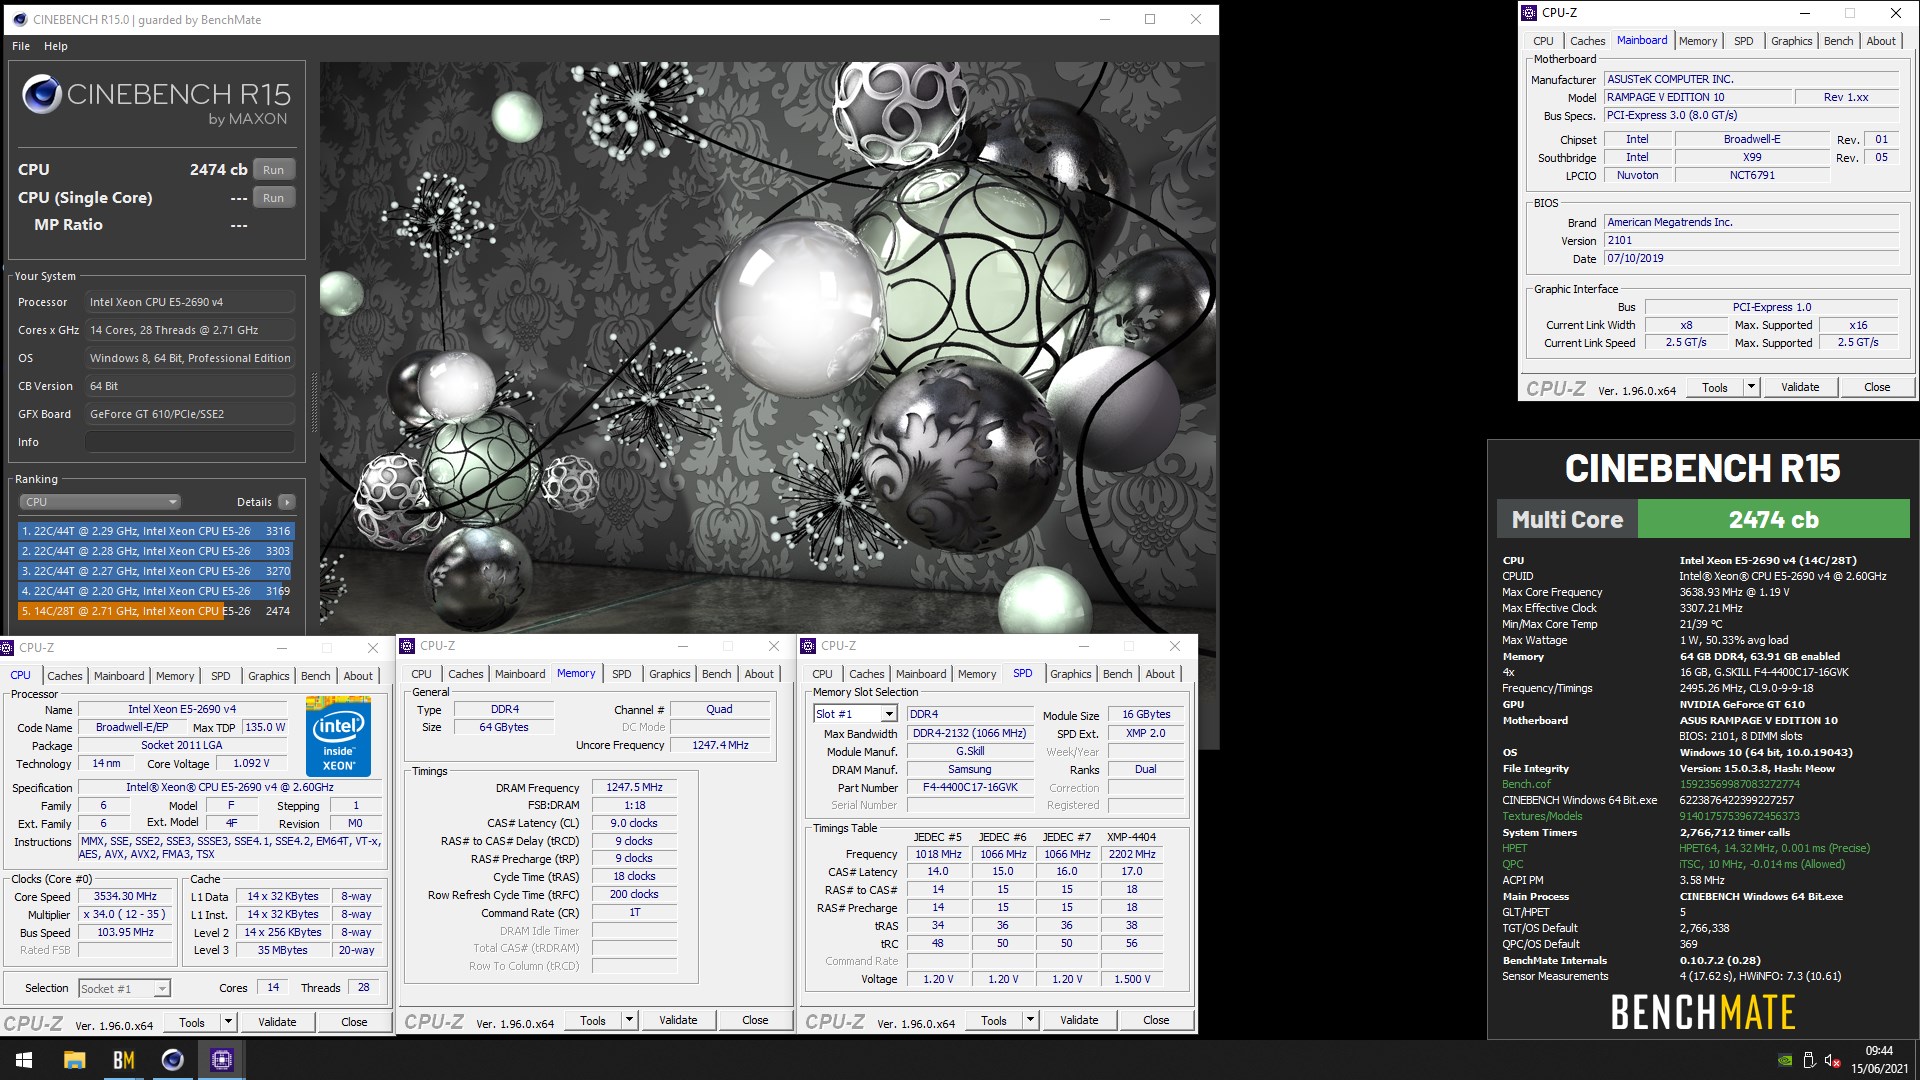Click Validate in the CPU window

(277, 1022)
